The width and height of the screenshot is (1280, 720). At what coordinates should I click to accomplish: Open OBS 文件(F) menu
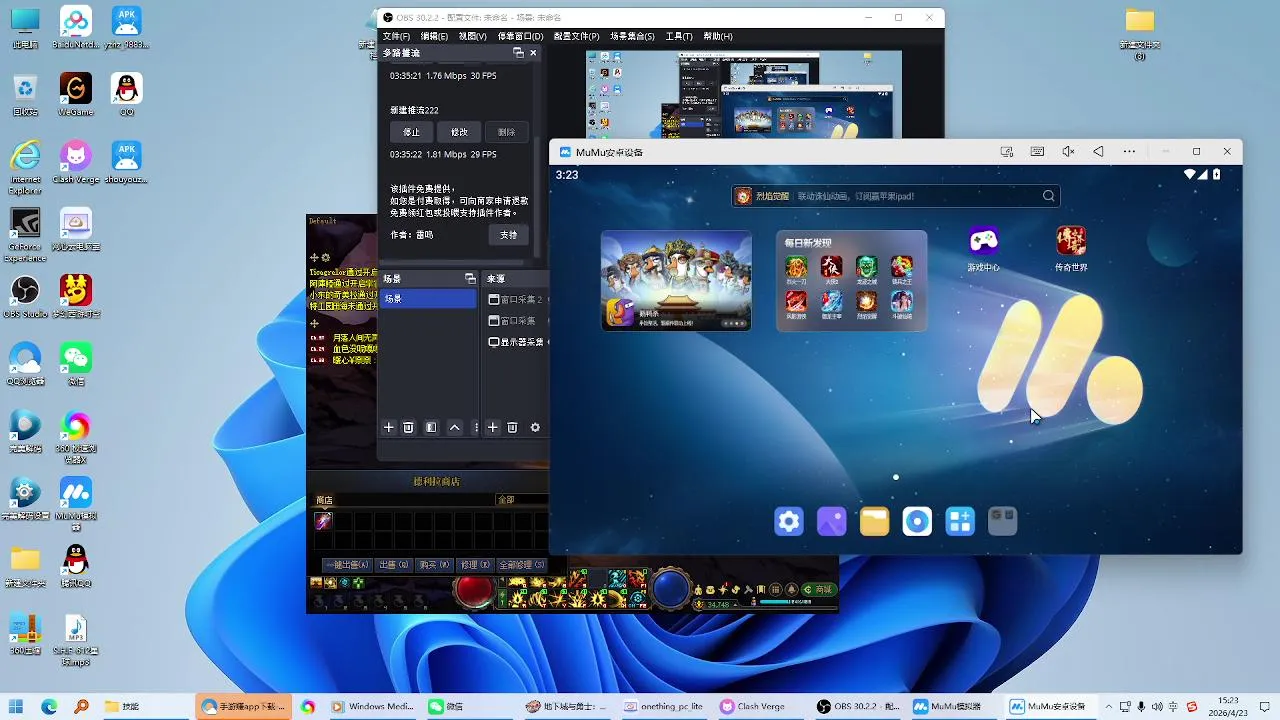pyautogui.click(x=396, y=36)
